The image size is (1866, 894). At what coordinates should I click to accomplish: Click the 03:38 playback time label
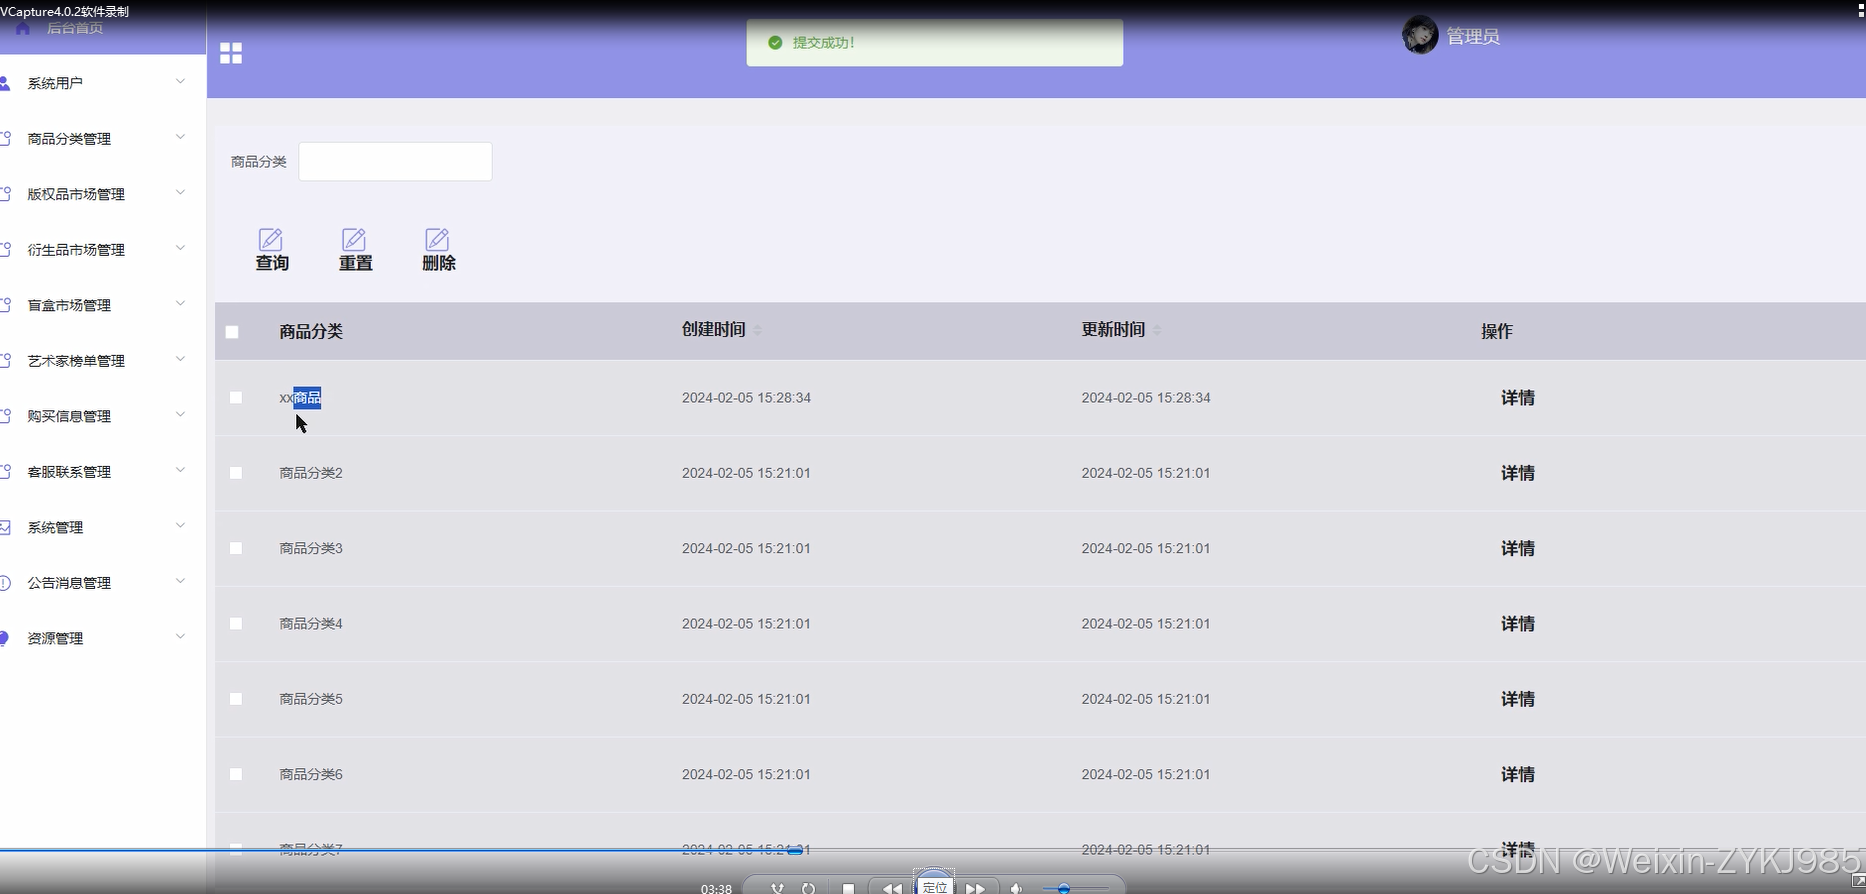pos(716,888)
